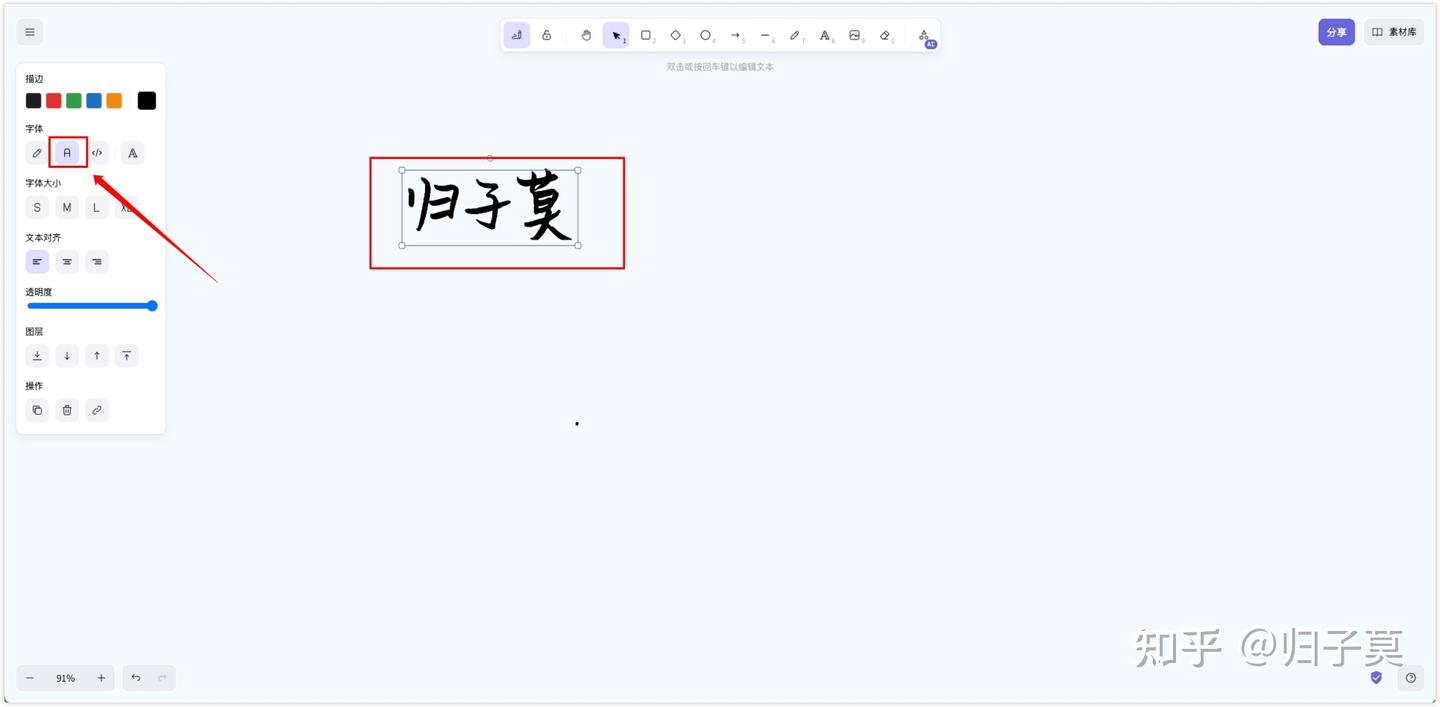Set font size to S
The width and height of the screenshot is (1440, 707).
pyautogui.click(x=37, y=208)
